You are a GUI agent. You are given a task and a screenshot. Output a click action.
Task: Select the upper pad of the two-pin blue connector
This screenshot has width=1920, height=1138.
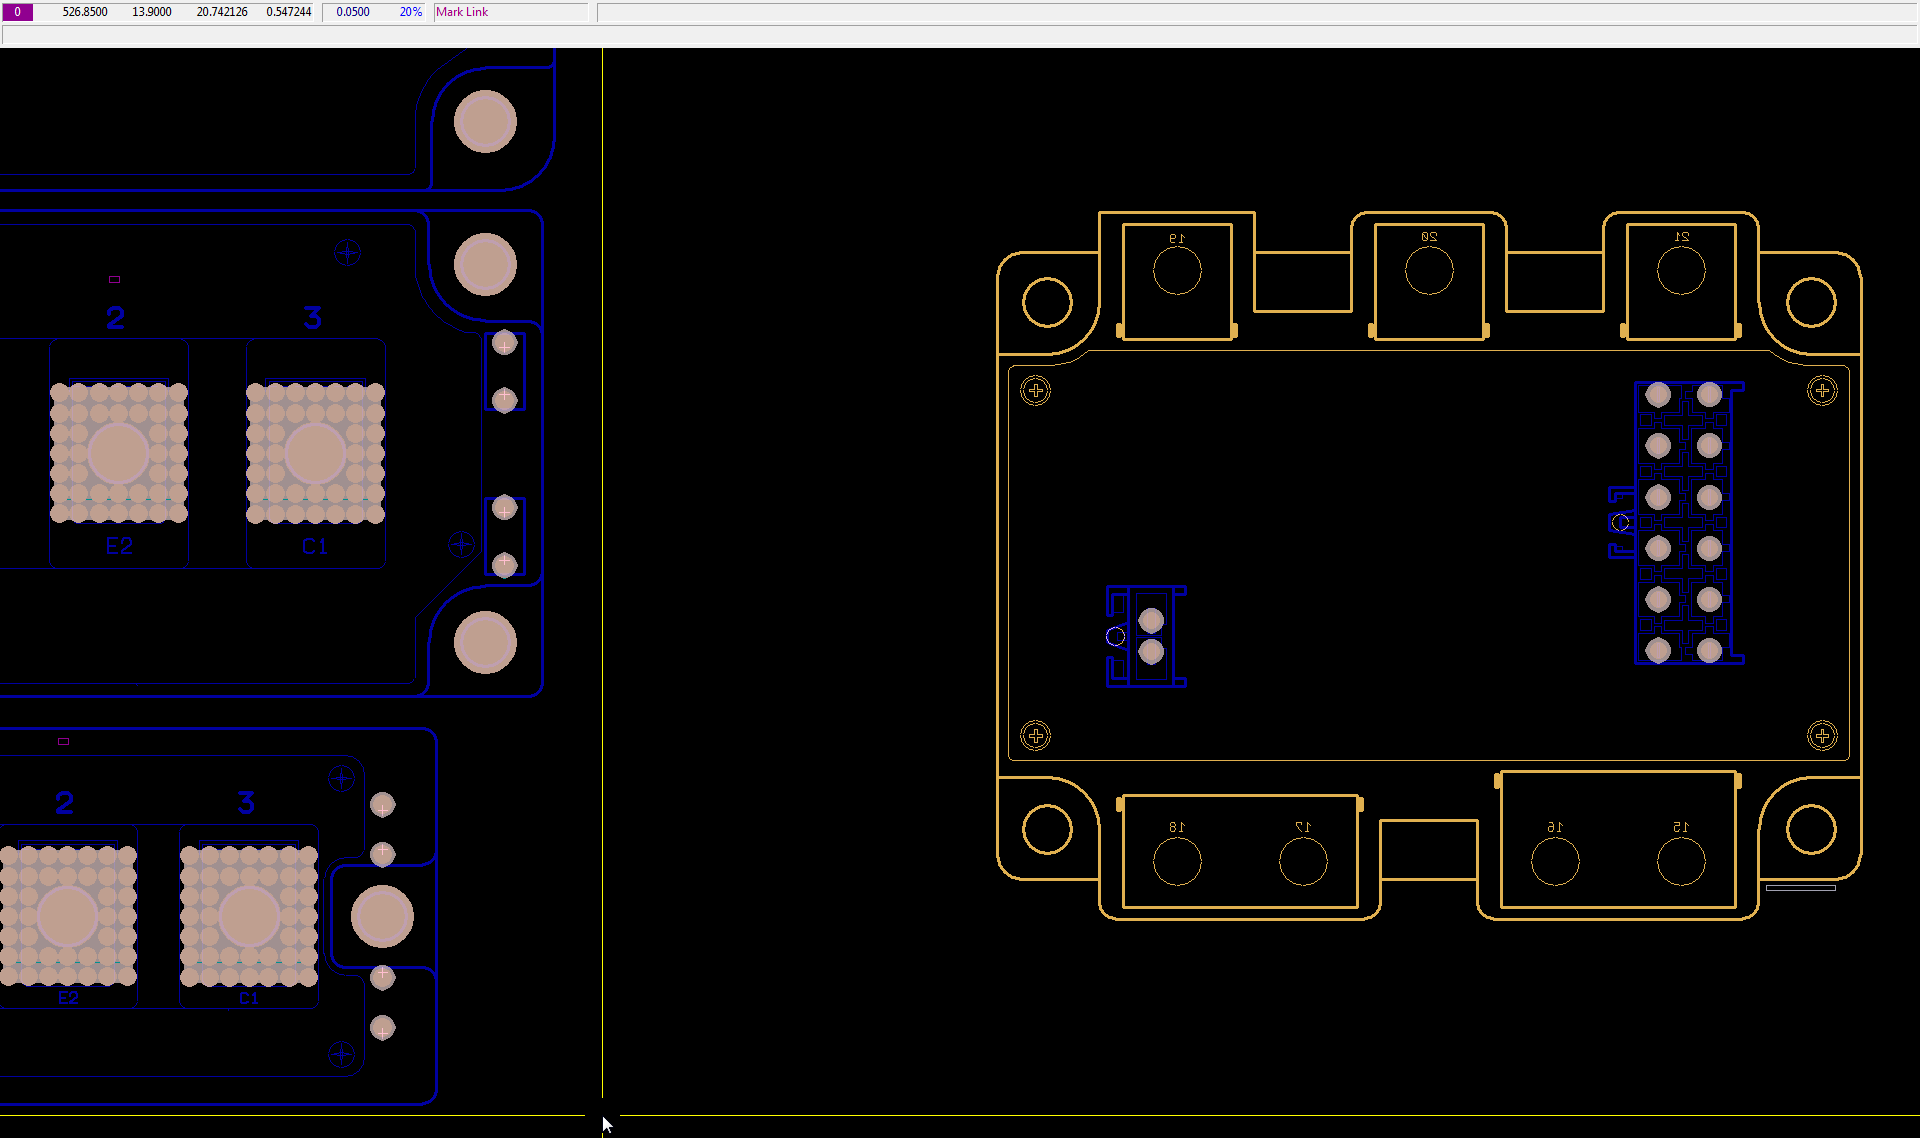pos(1151,620)
